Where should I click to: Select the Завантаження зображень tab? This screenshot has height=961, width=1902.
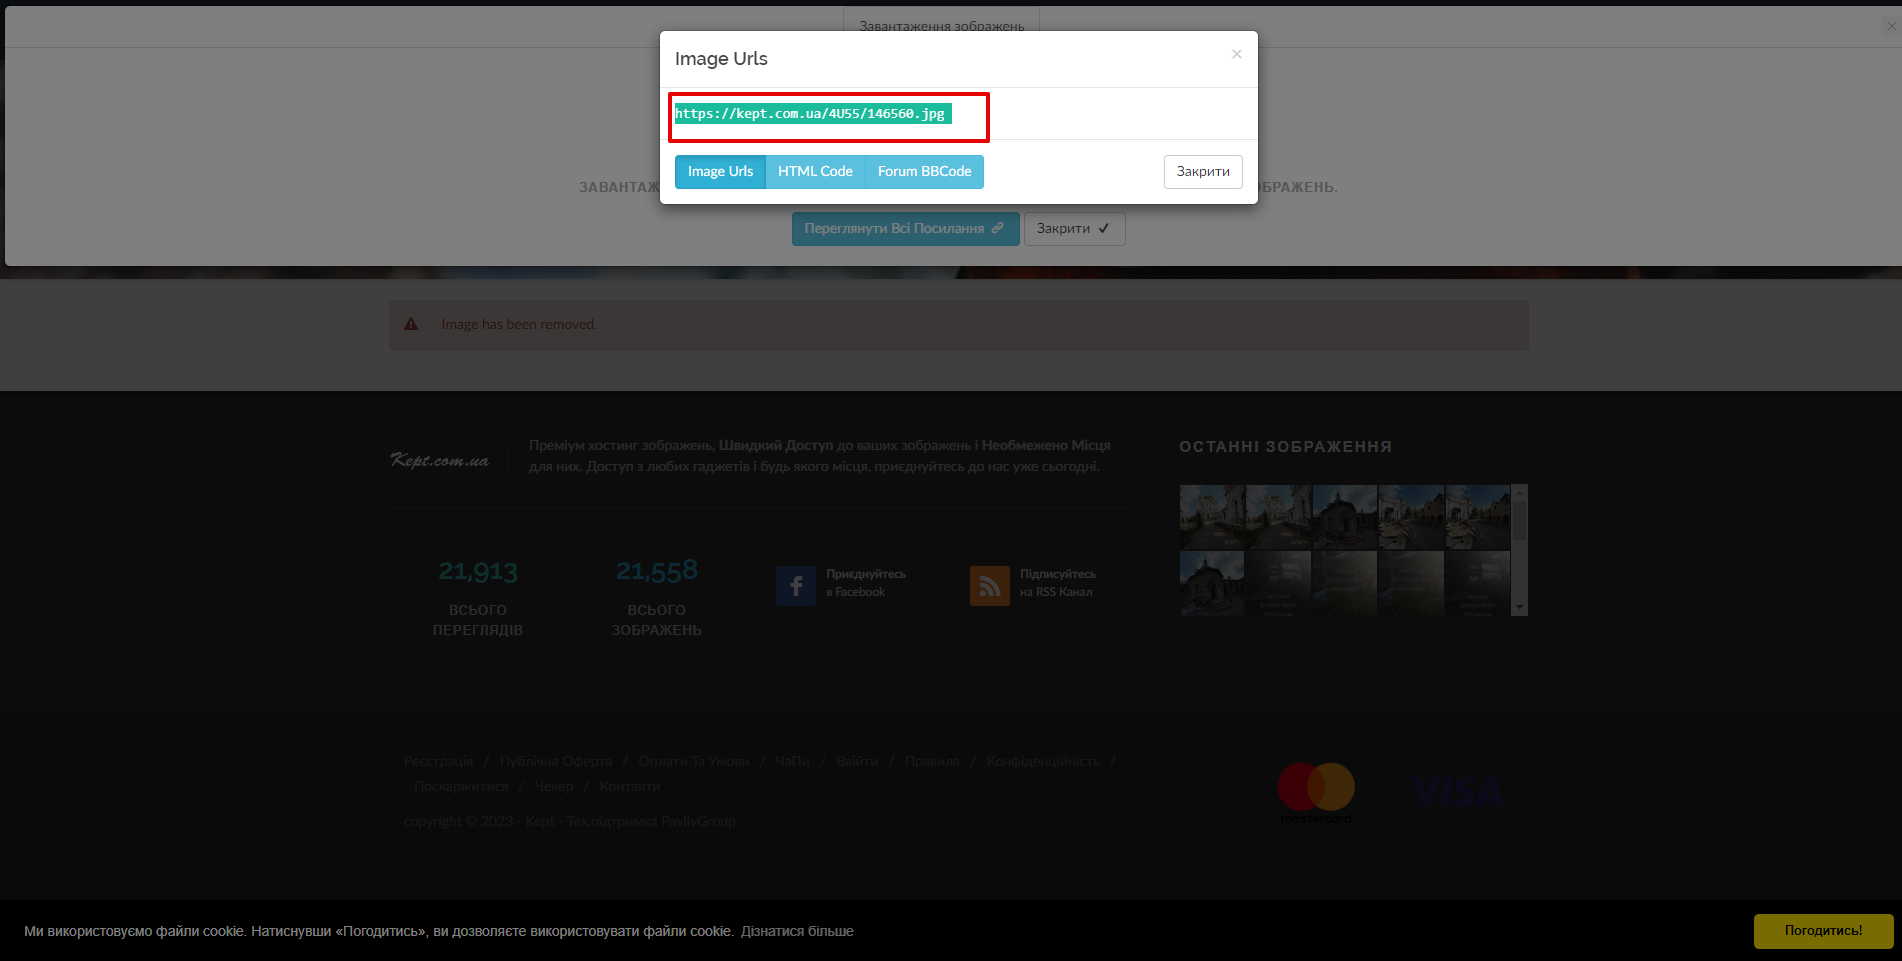coord(941,26)
